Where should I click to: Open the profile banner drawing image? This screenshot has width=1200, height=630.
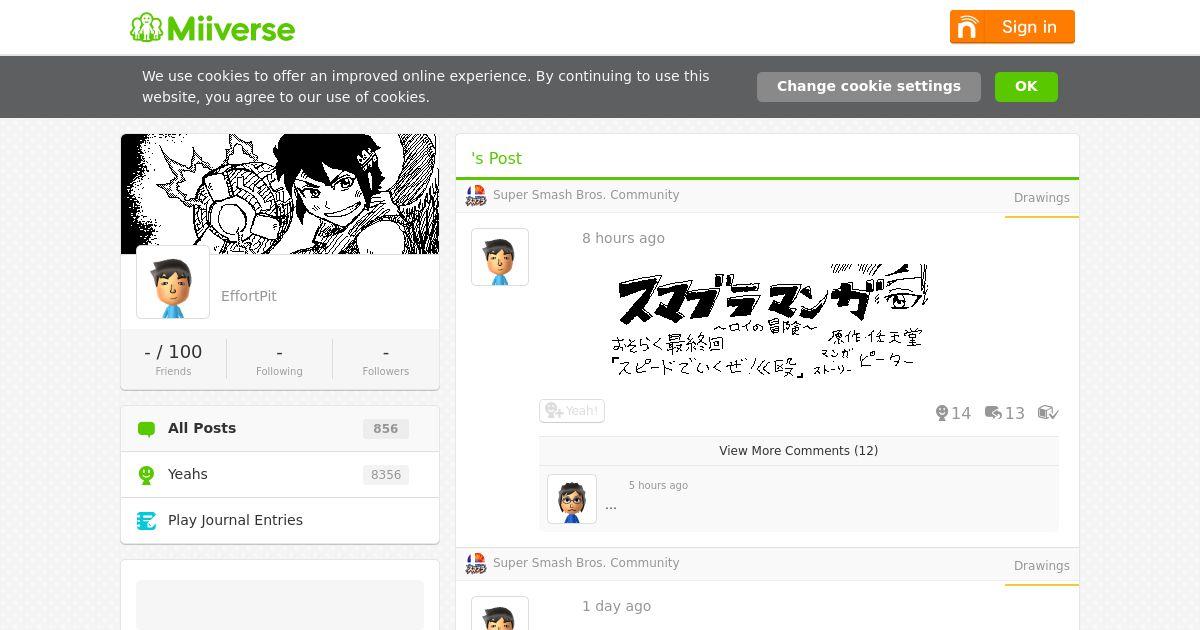coord(280,194)
